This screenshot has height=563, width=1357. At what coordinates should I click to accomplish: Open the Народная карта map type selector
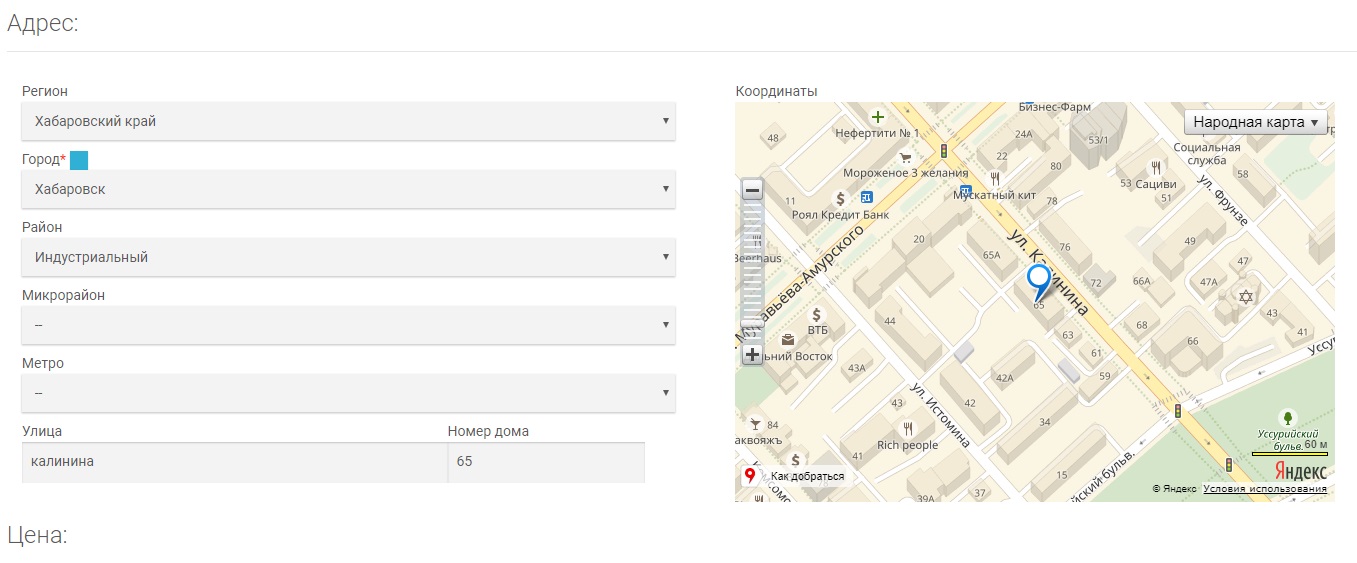pos(1256,122)
